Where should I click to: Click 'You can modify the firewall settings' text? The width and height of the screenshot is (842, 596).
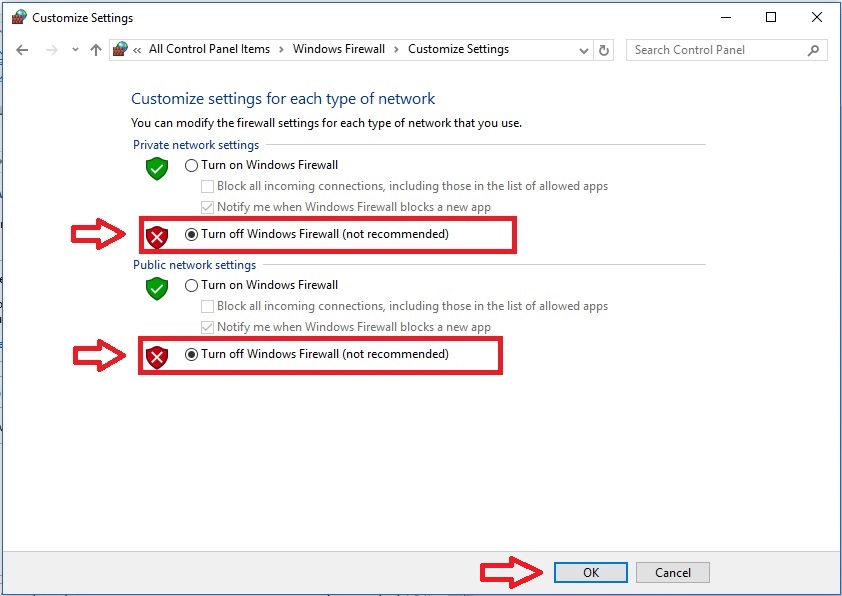point(326,123)
